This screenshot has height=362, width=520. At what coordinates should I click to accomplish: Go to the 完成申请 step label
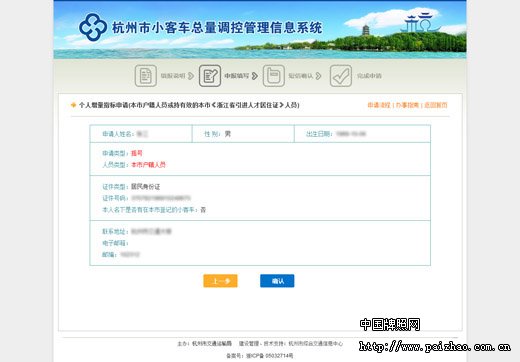pyautogui.click(x=369, y=76)
